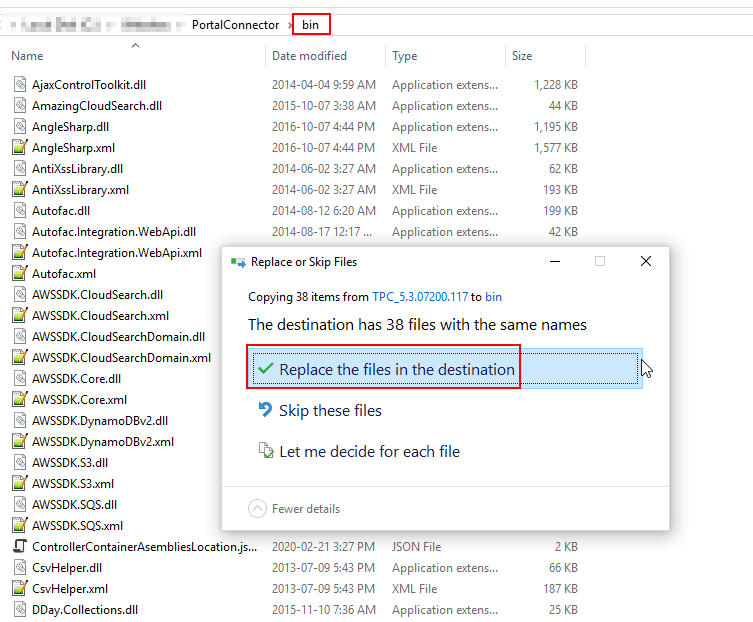Click the 2015-10-07 3:38 AM date cell
This screenshot has width=753, height=622.
[324, 106]
